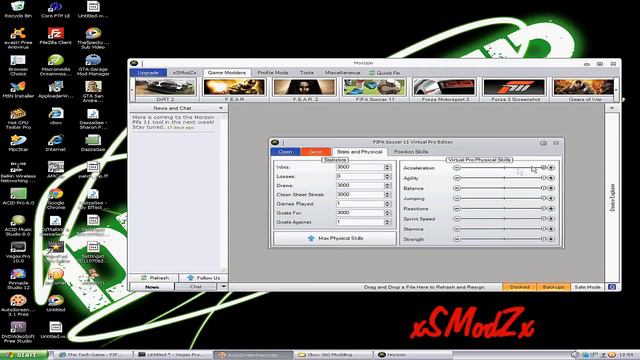Switch to Xbox 360 Modding taskbar item

333,355
